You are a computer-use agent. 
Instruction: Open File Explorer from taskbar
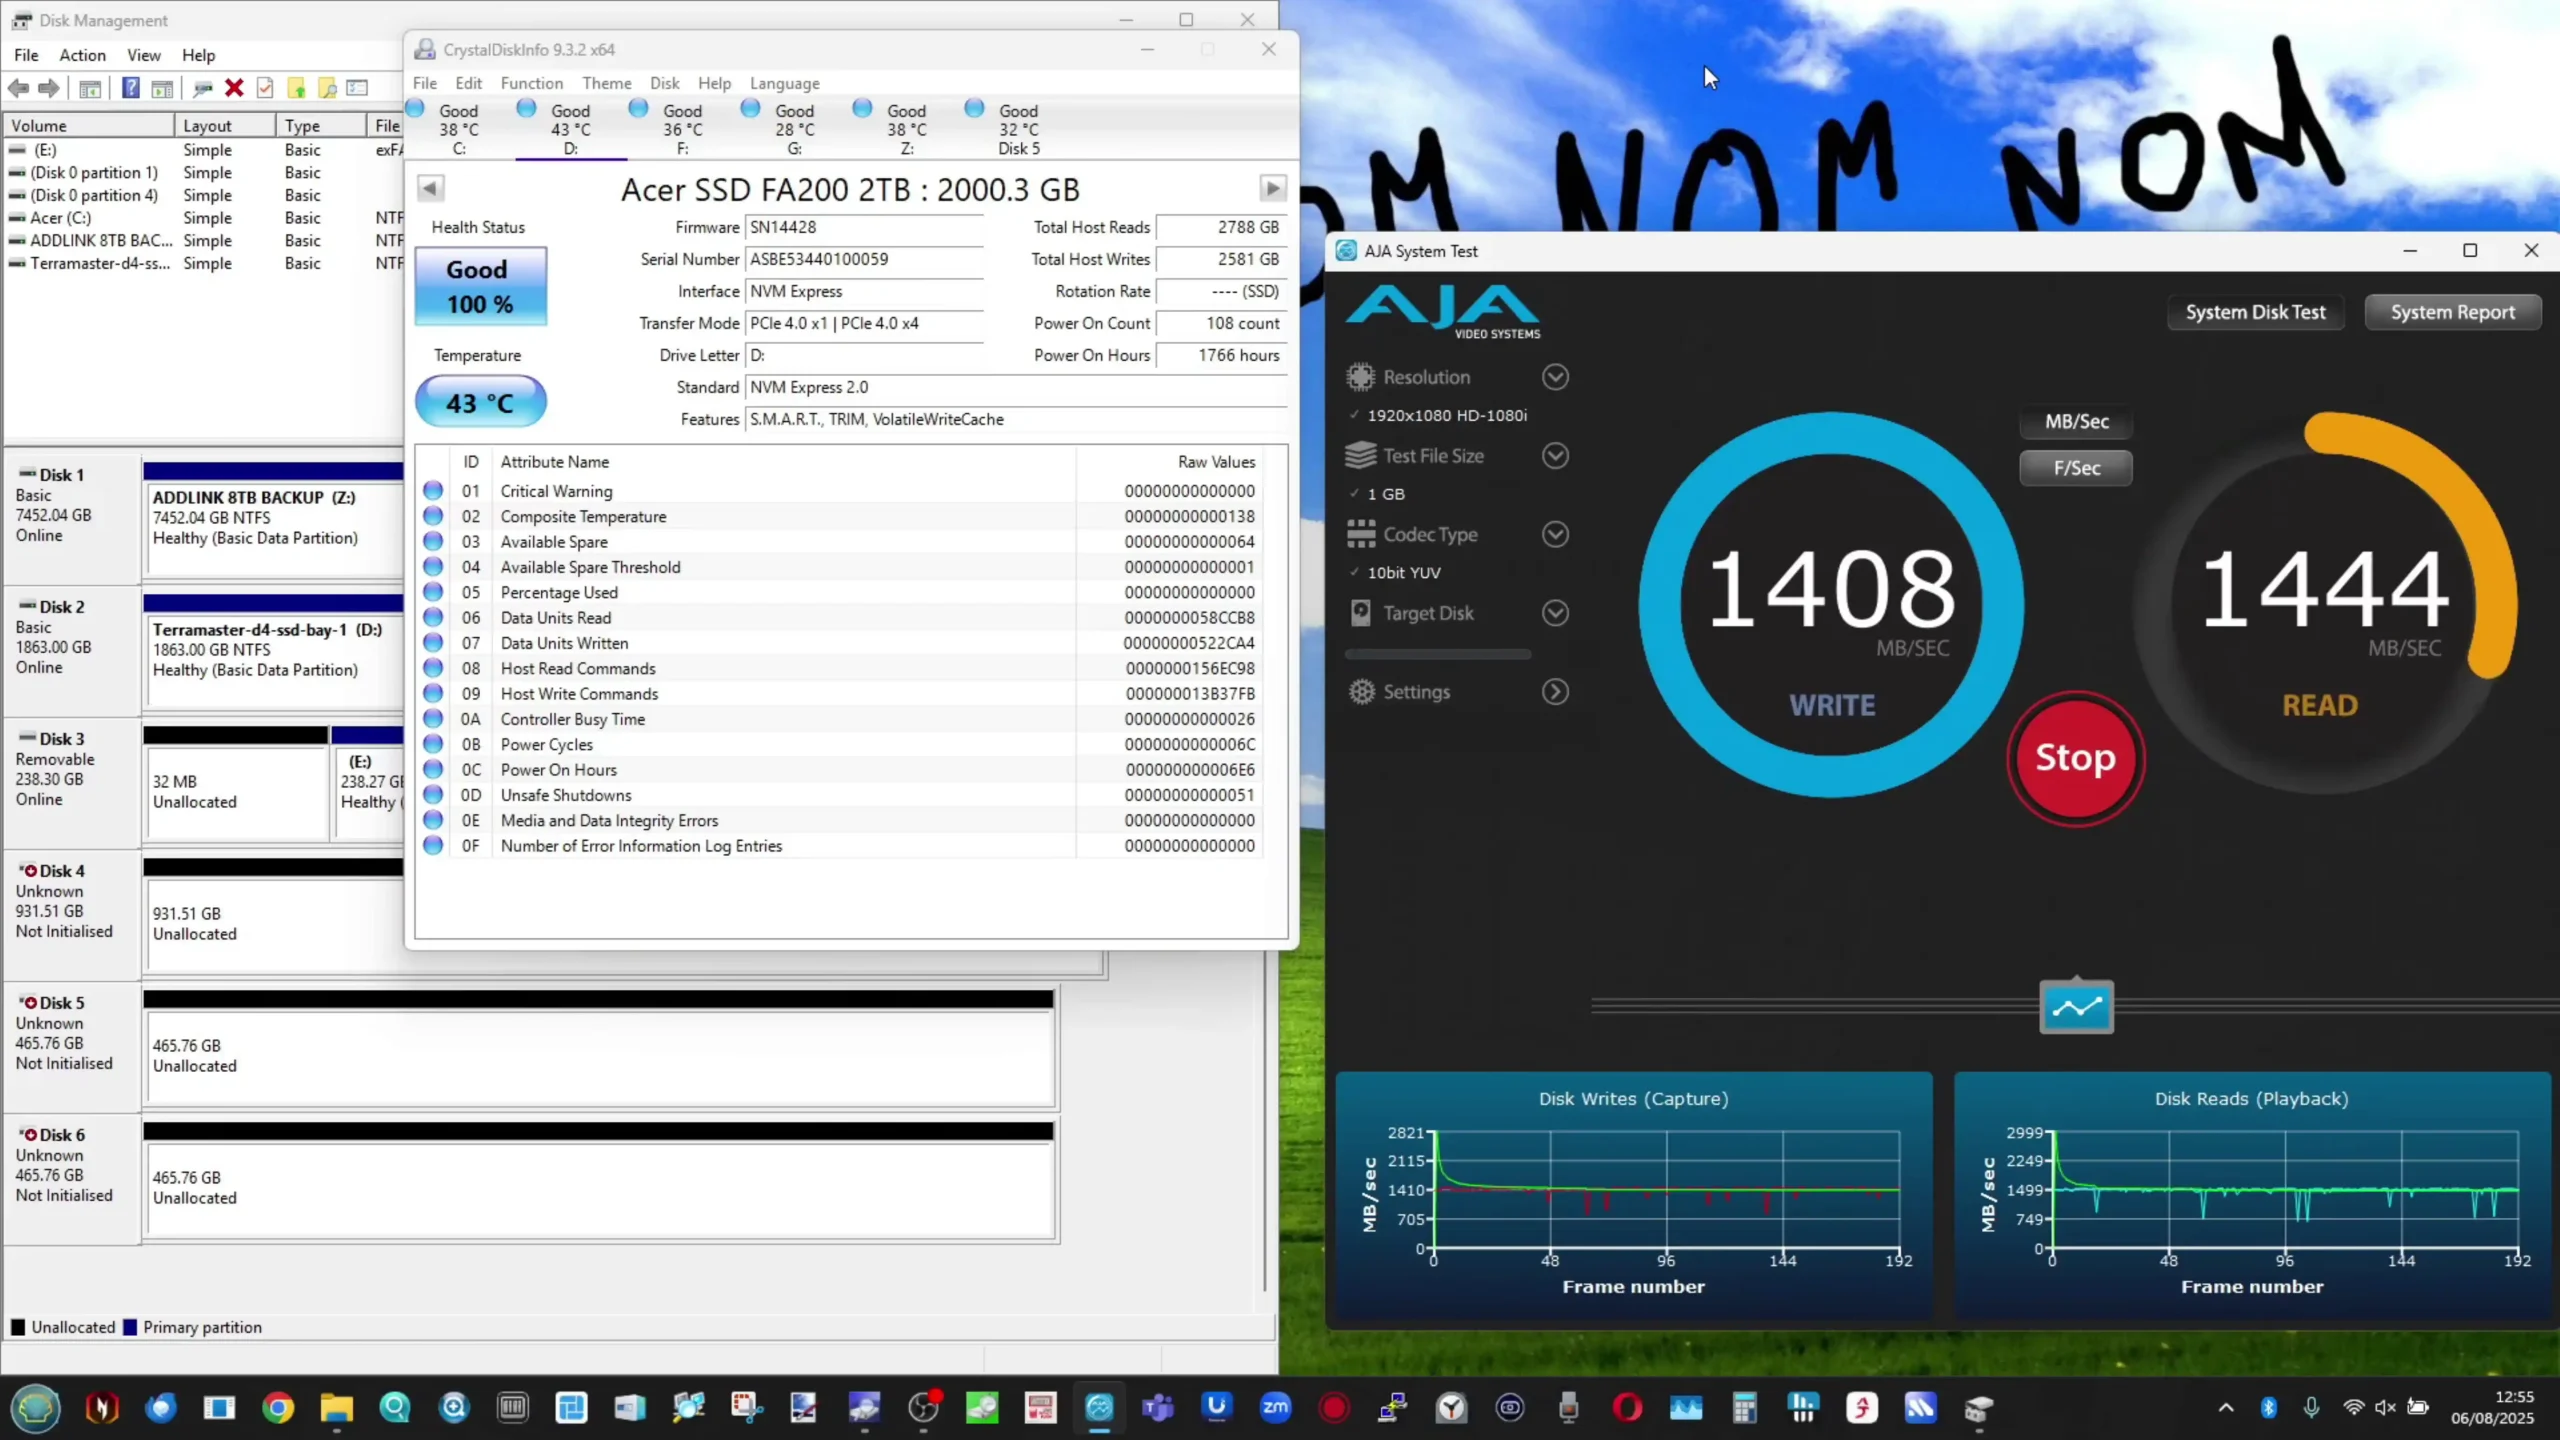(x=336, y=1408)
